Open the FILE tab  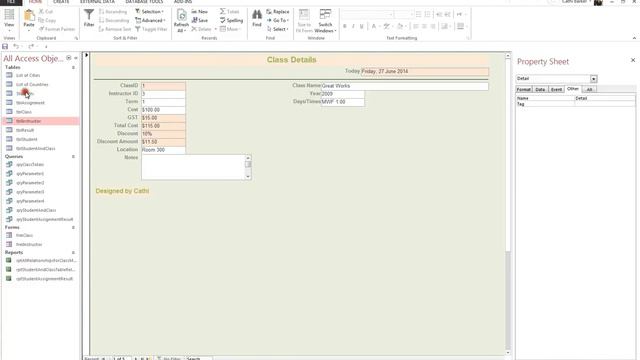[11, 2]
